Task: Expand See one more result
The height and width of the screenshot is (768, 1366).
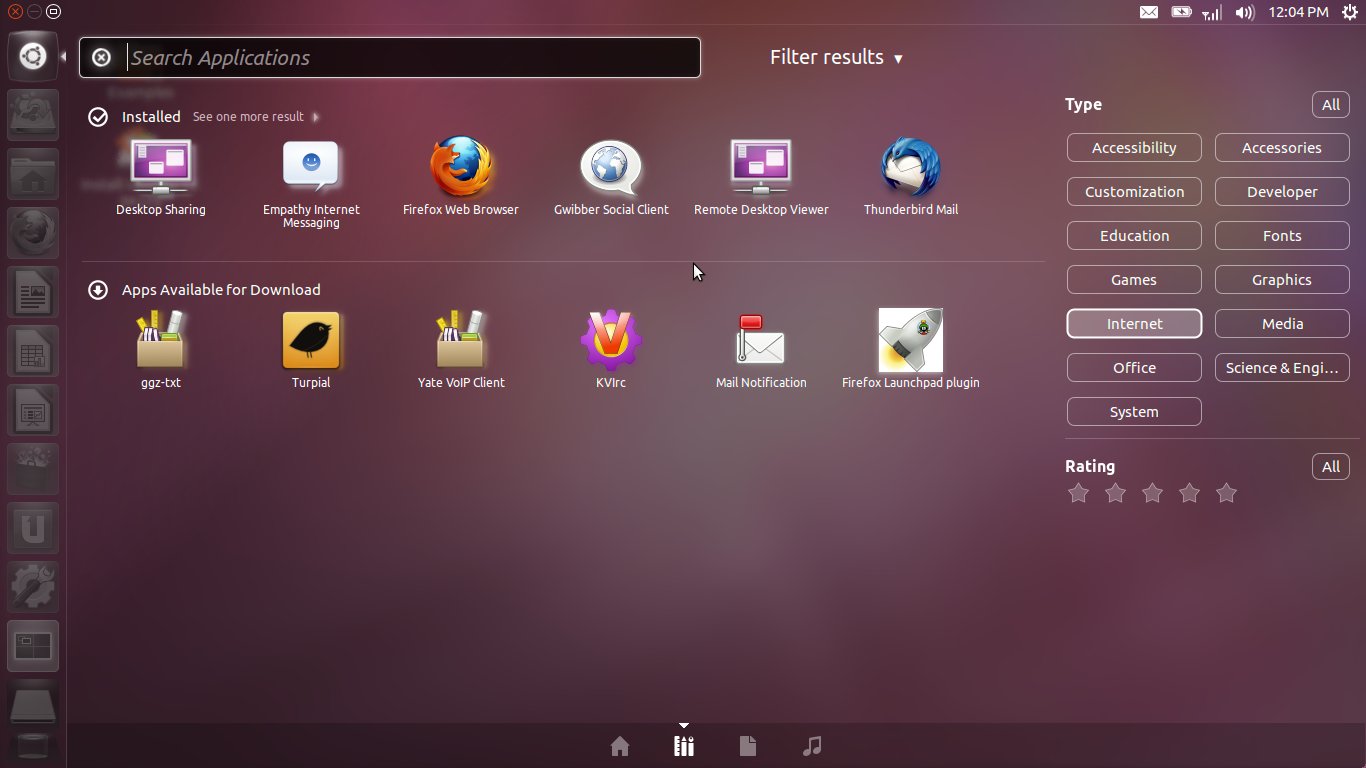Action: click(x=256, y=117)
